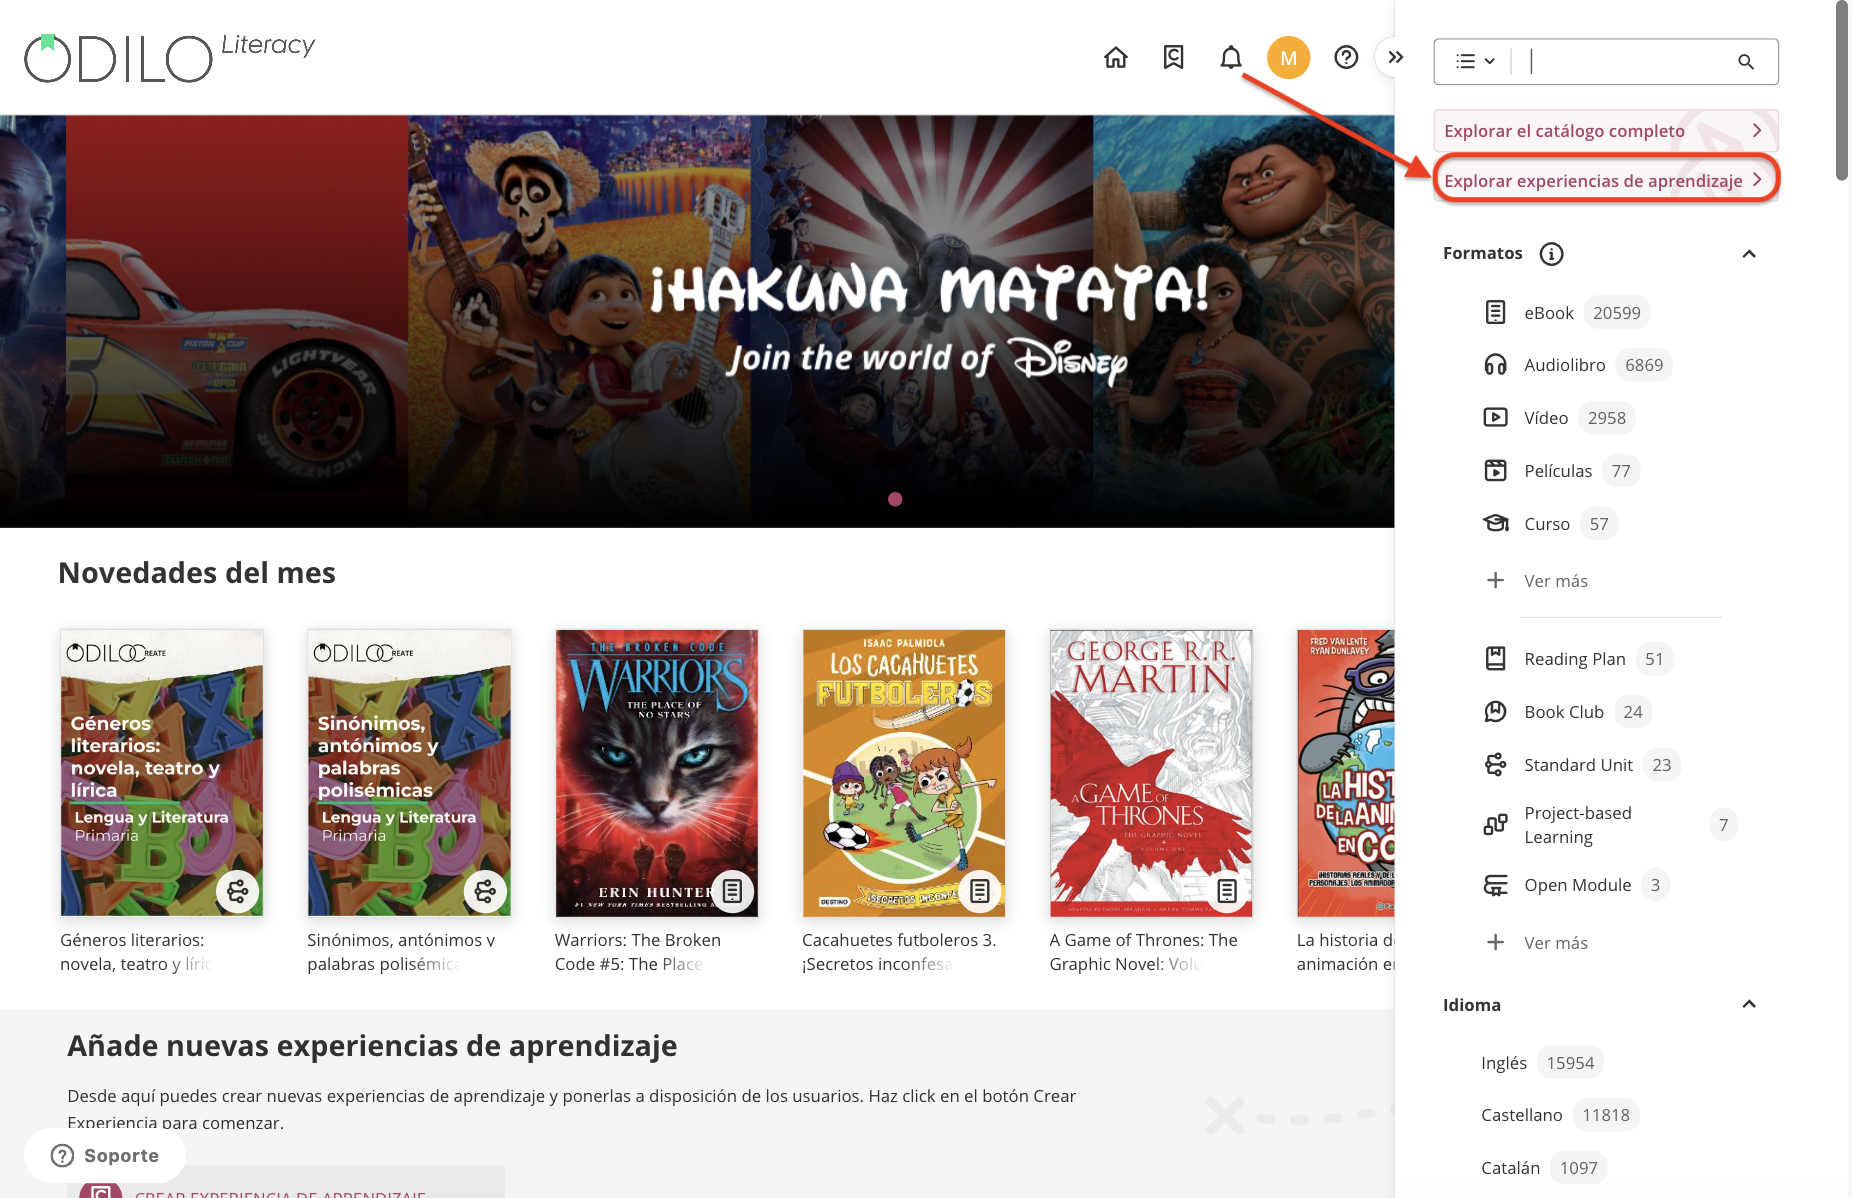Open Sinónimos, antónimos cover

click(x=409, y=773)
